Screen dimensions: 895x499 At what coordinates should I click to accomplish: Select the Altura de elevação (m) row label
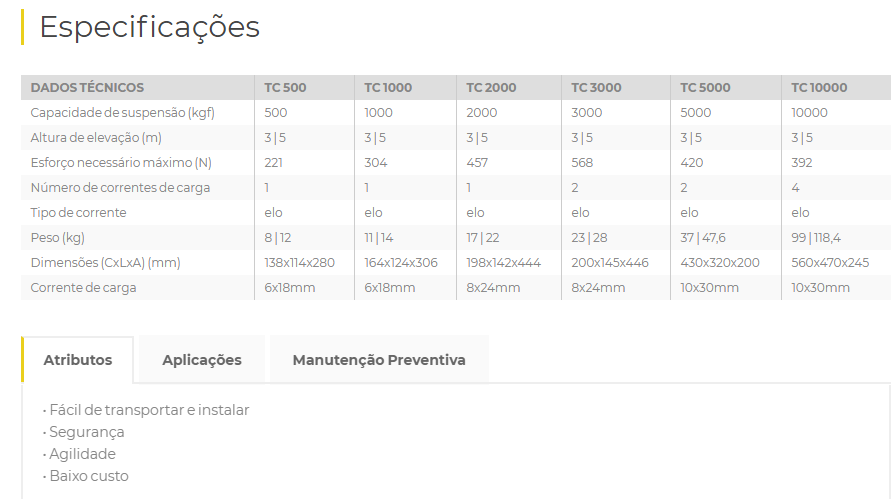96,138
